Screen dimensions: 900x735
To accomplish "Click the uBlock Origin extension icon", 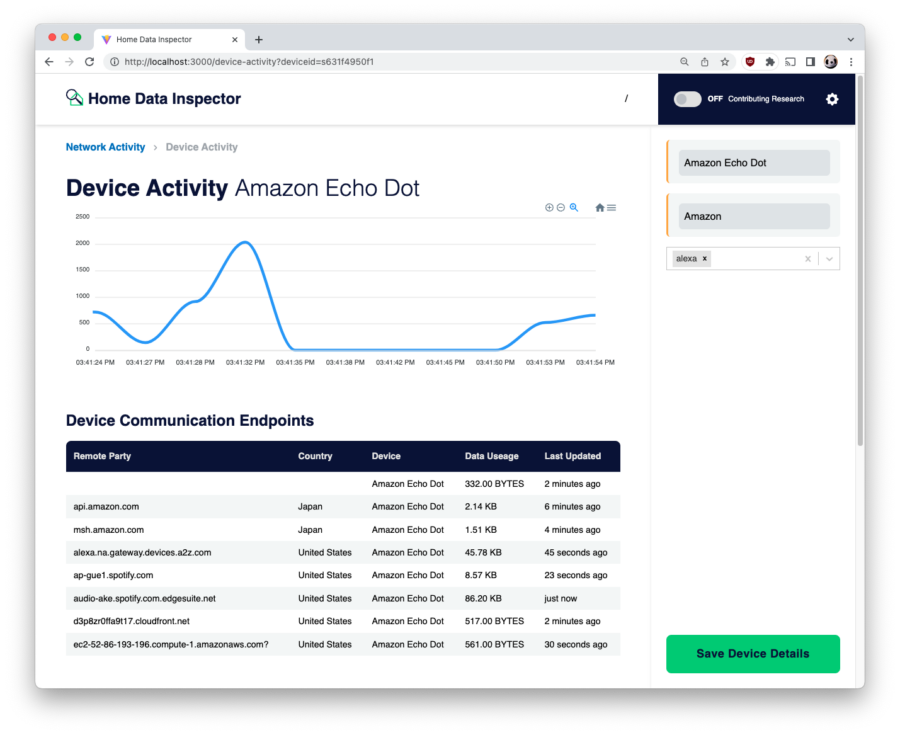I will 750,62.
